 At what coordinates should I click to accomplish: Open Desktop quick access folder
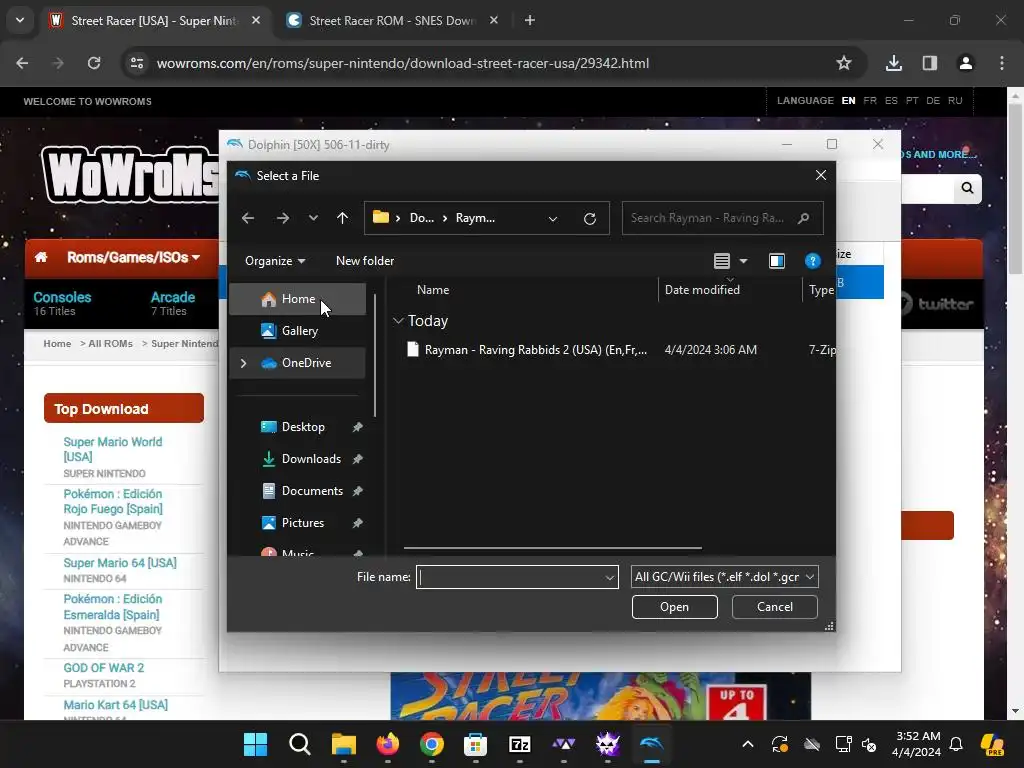pos(302,427)
